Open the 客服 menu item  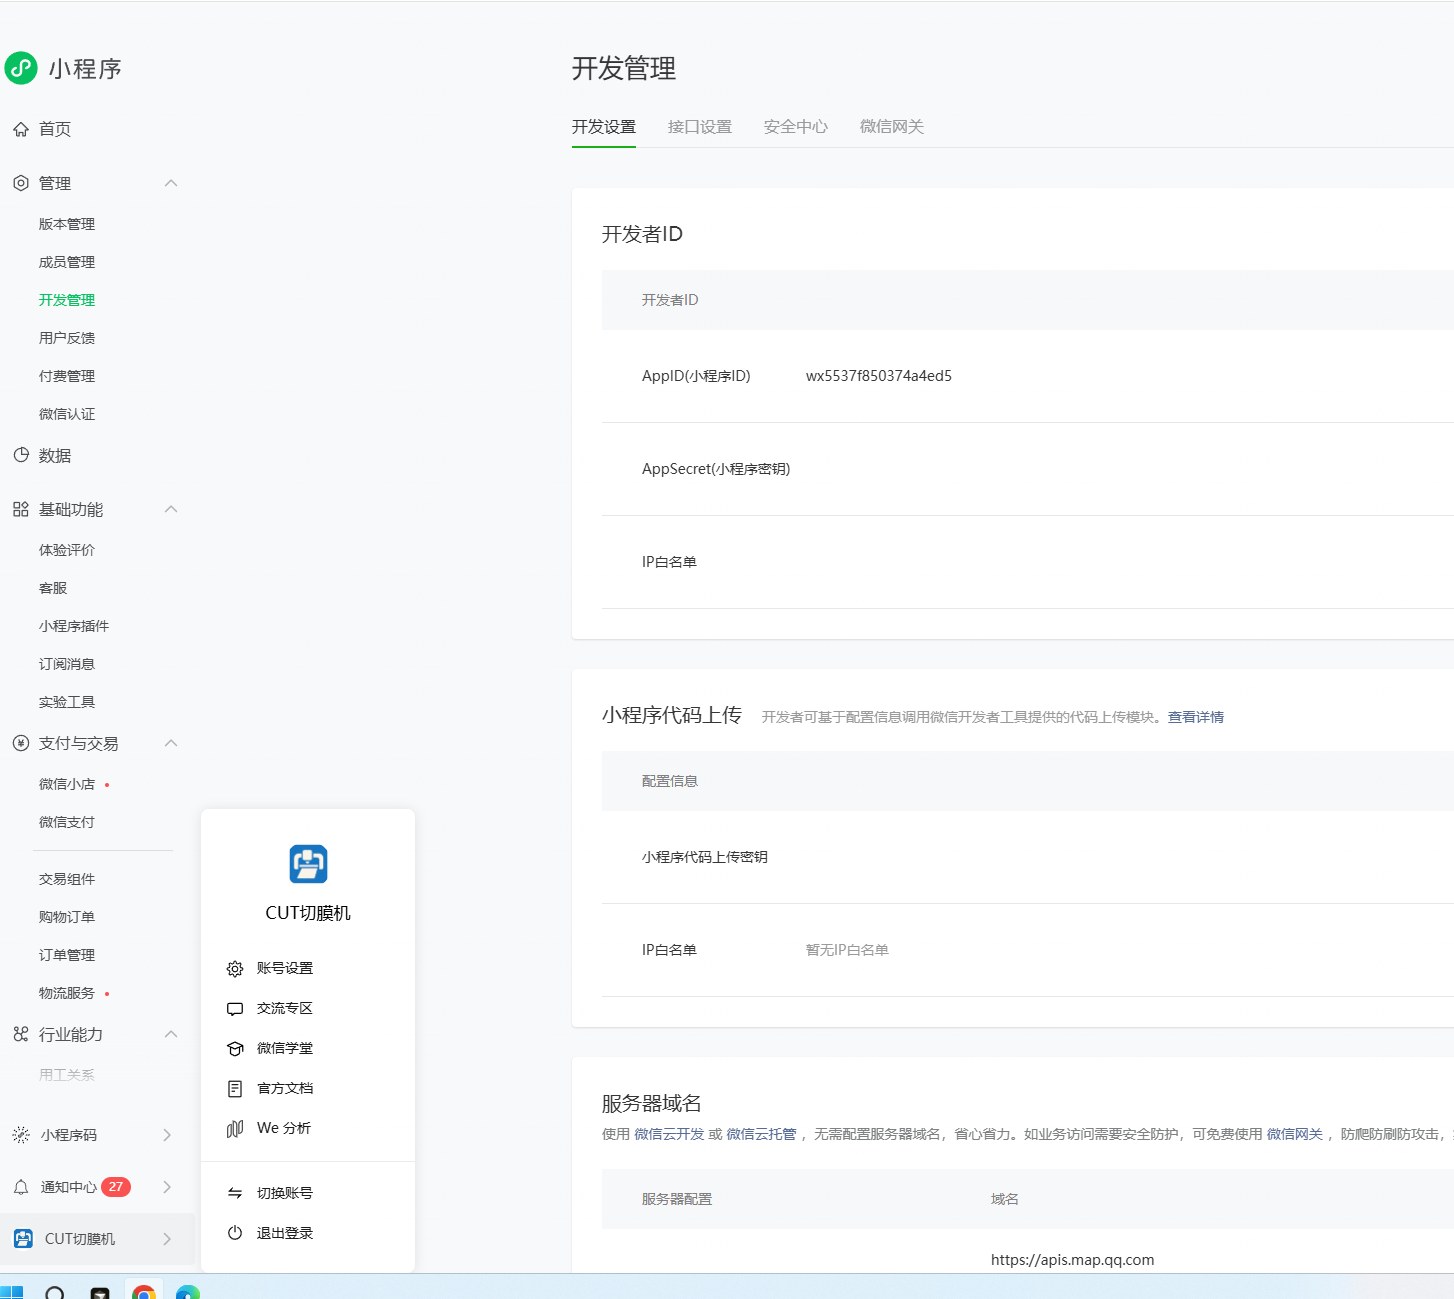[53, 588]
